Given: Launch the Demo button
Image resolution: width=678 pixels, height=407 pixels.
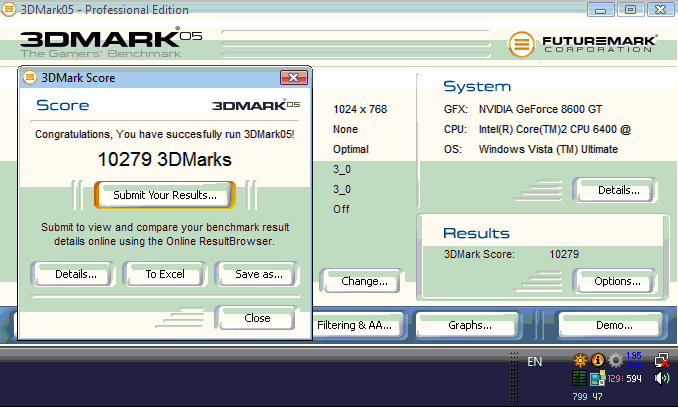Looking at the screenshot, I should [x=612, y=325].
